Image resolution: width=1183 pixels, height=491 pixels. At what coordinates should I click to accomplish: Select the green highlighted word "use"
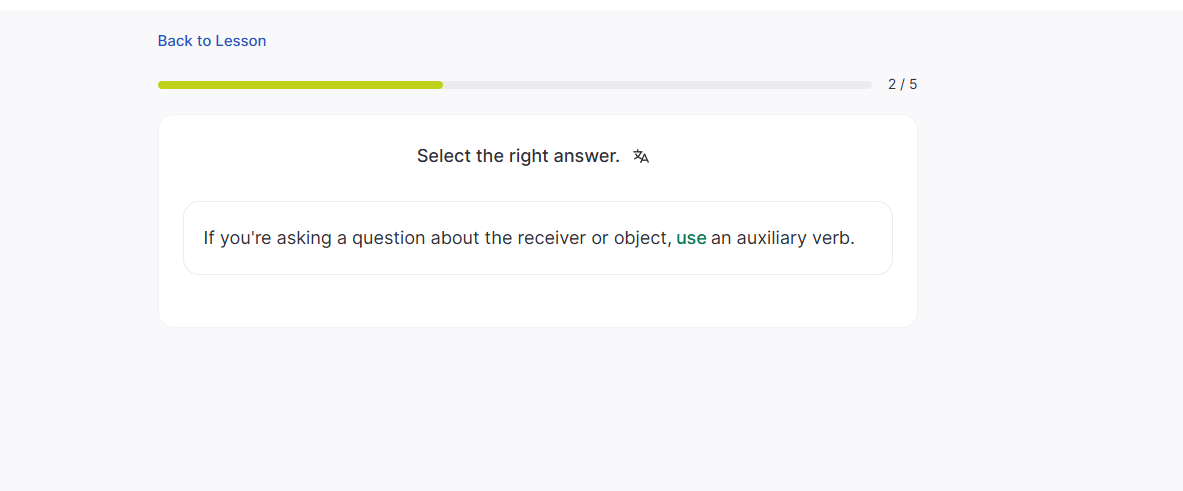click(691, 238)
